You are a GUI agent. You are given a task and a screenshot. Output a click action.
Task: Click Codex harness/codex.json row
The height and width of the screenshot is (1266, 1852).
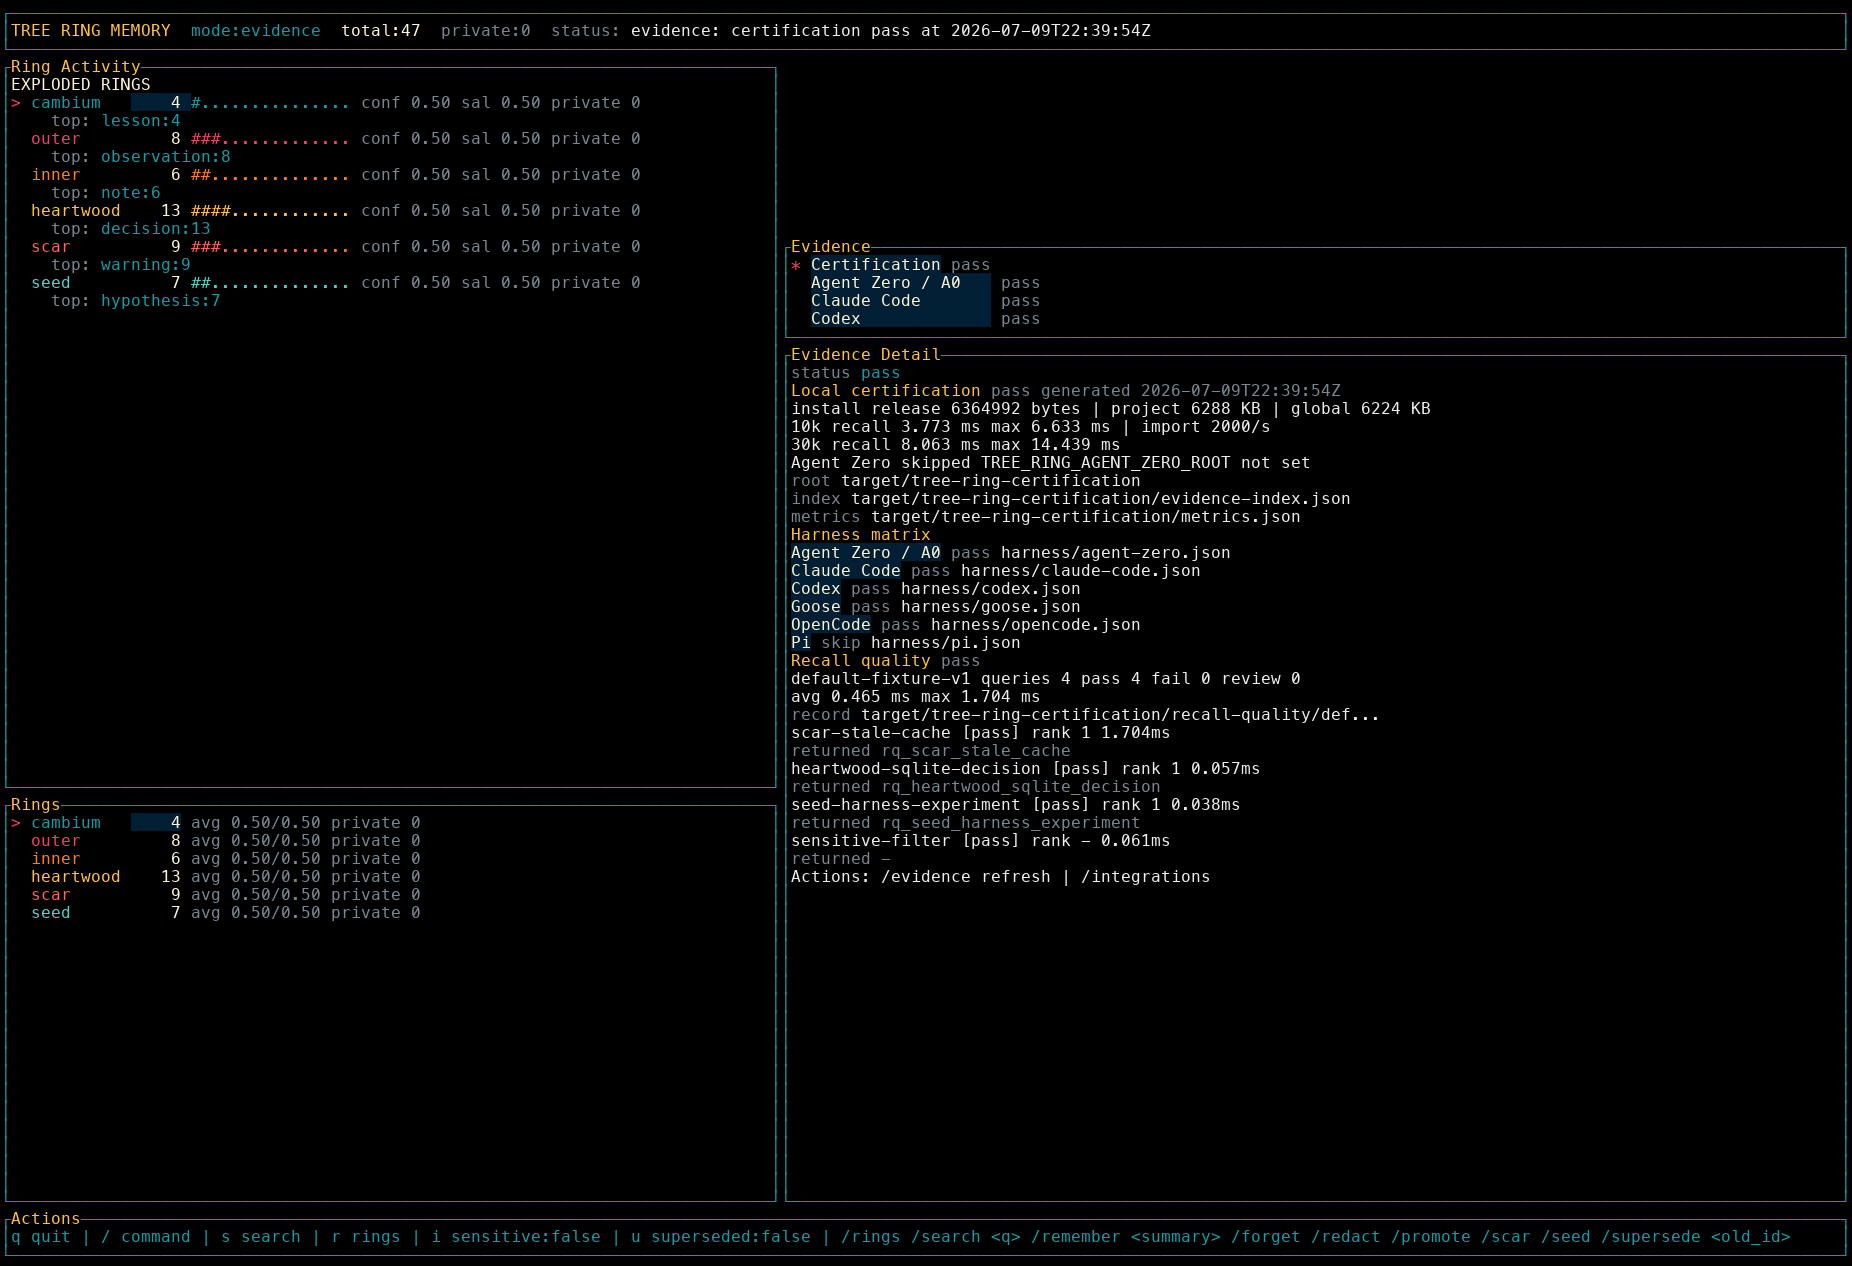coord(936,589)
